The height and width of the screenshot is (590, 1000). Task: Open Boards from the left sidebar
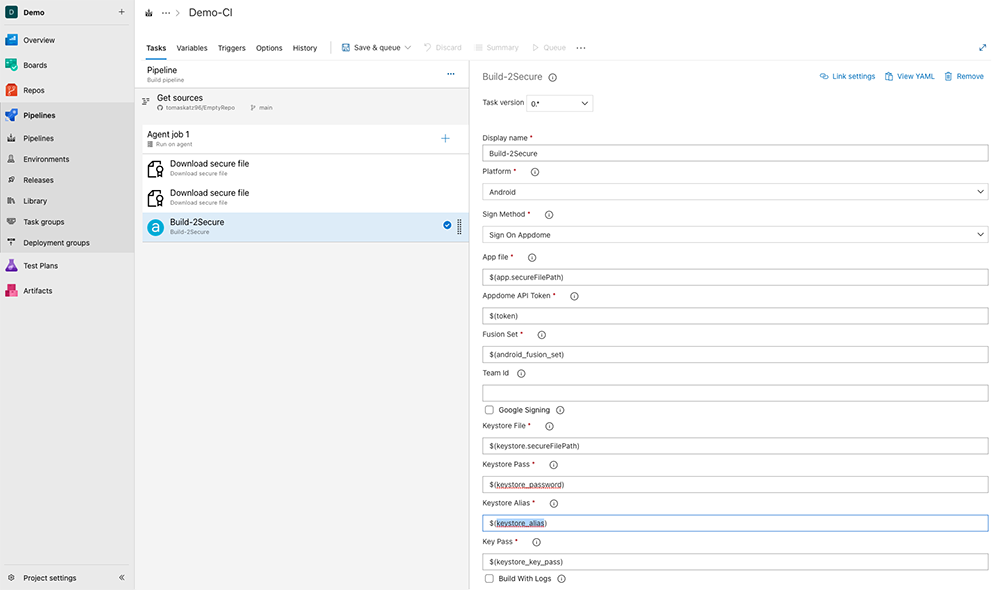tap(40, 67)
